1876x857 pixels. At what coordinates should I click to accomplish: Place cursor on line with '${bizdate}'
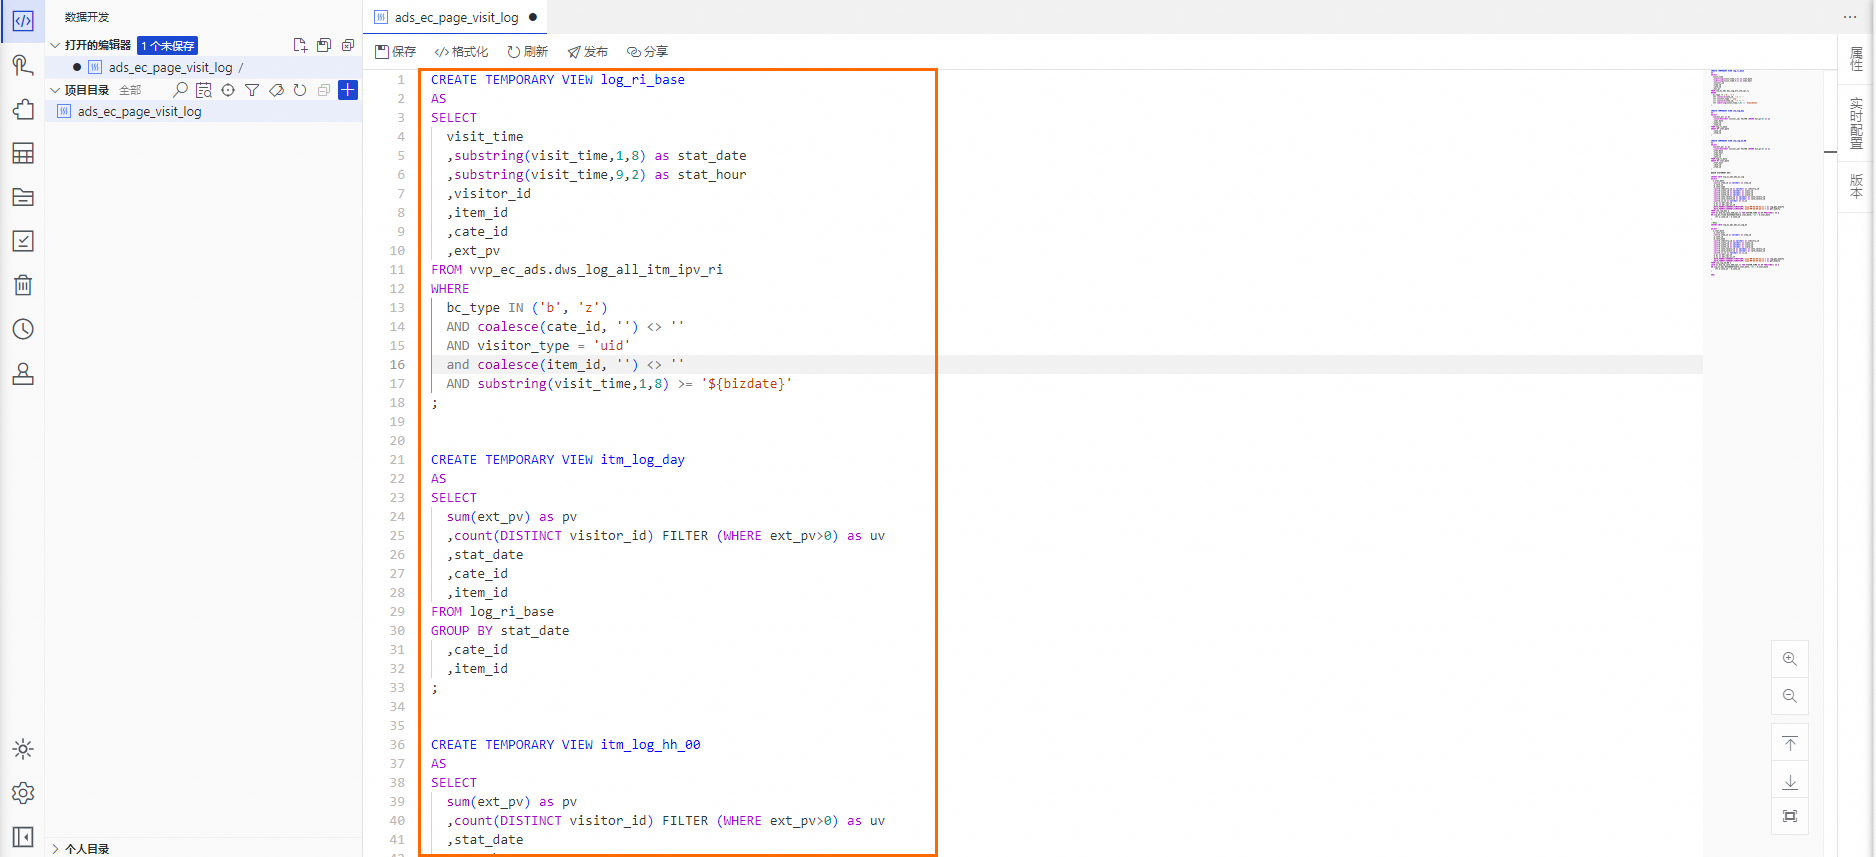(619, 384)
